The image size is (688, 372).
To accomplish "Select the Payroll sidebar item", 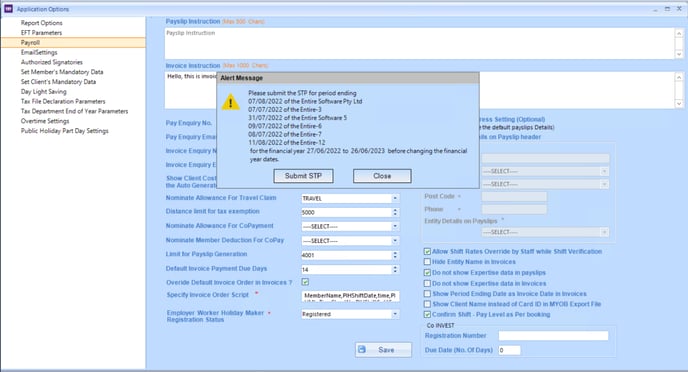I will 73,43.
